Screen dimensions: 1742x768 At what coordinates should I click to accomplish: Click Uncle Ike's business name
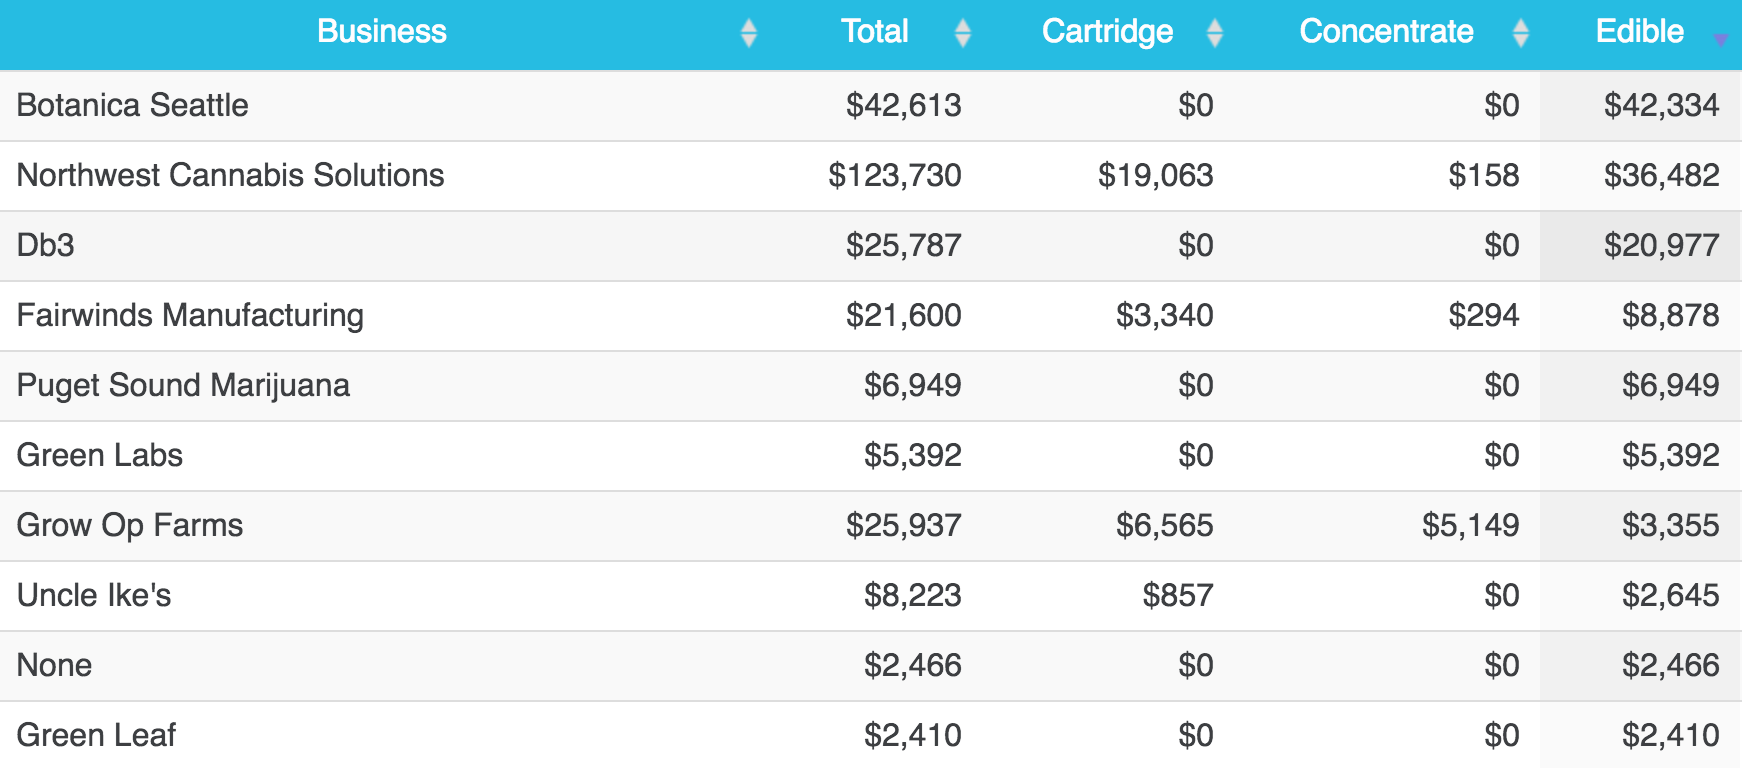(x=94, y=595)
